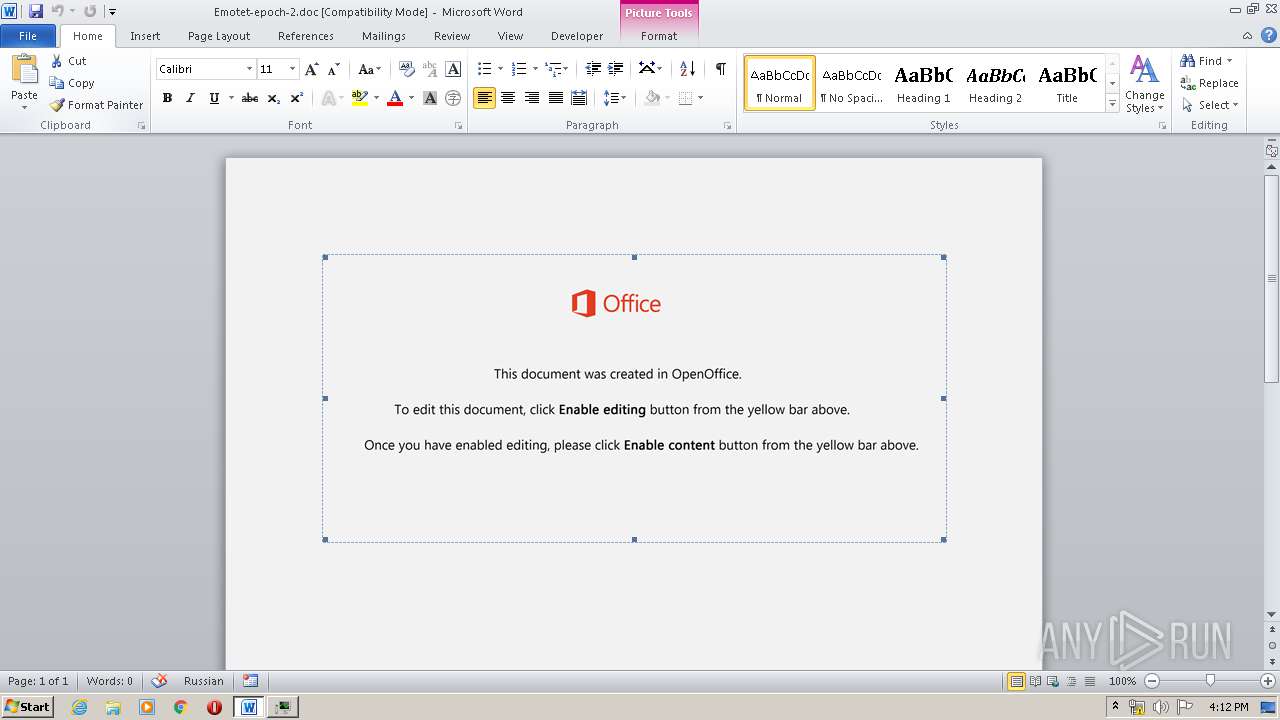Click the Text Highlight Color yellow swatch
The image size is (1280, 720).
click(x=360, y=98)
